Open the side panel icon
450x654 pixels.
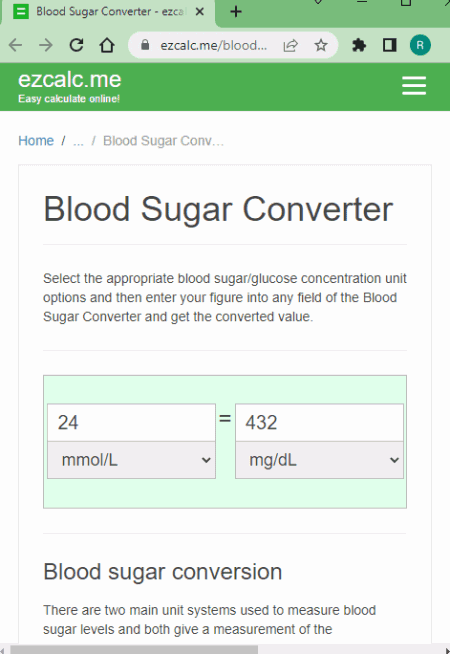390,45
